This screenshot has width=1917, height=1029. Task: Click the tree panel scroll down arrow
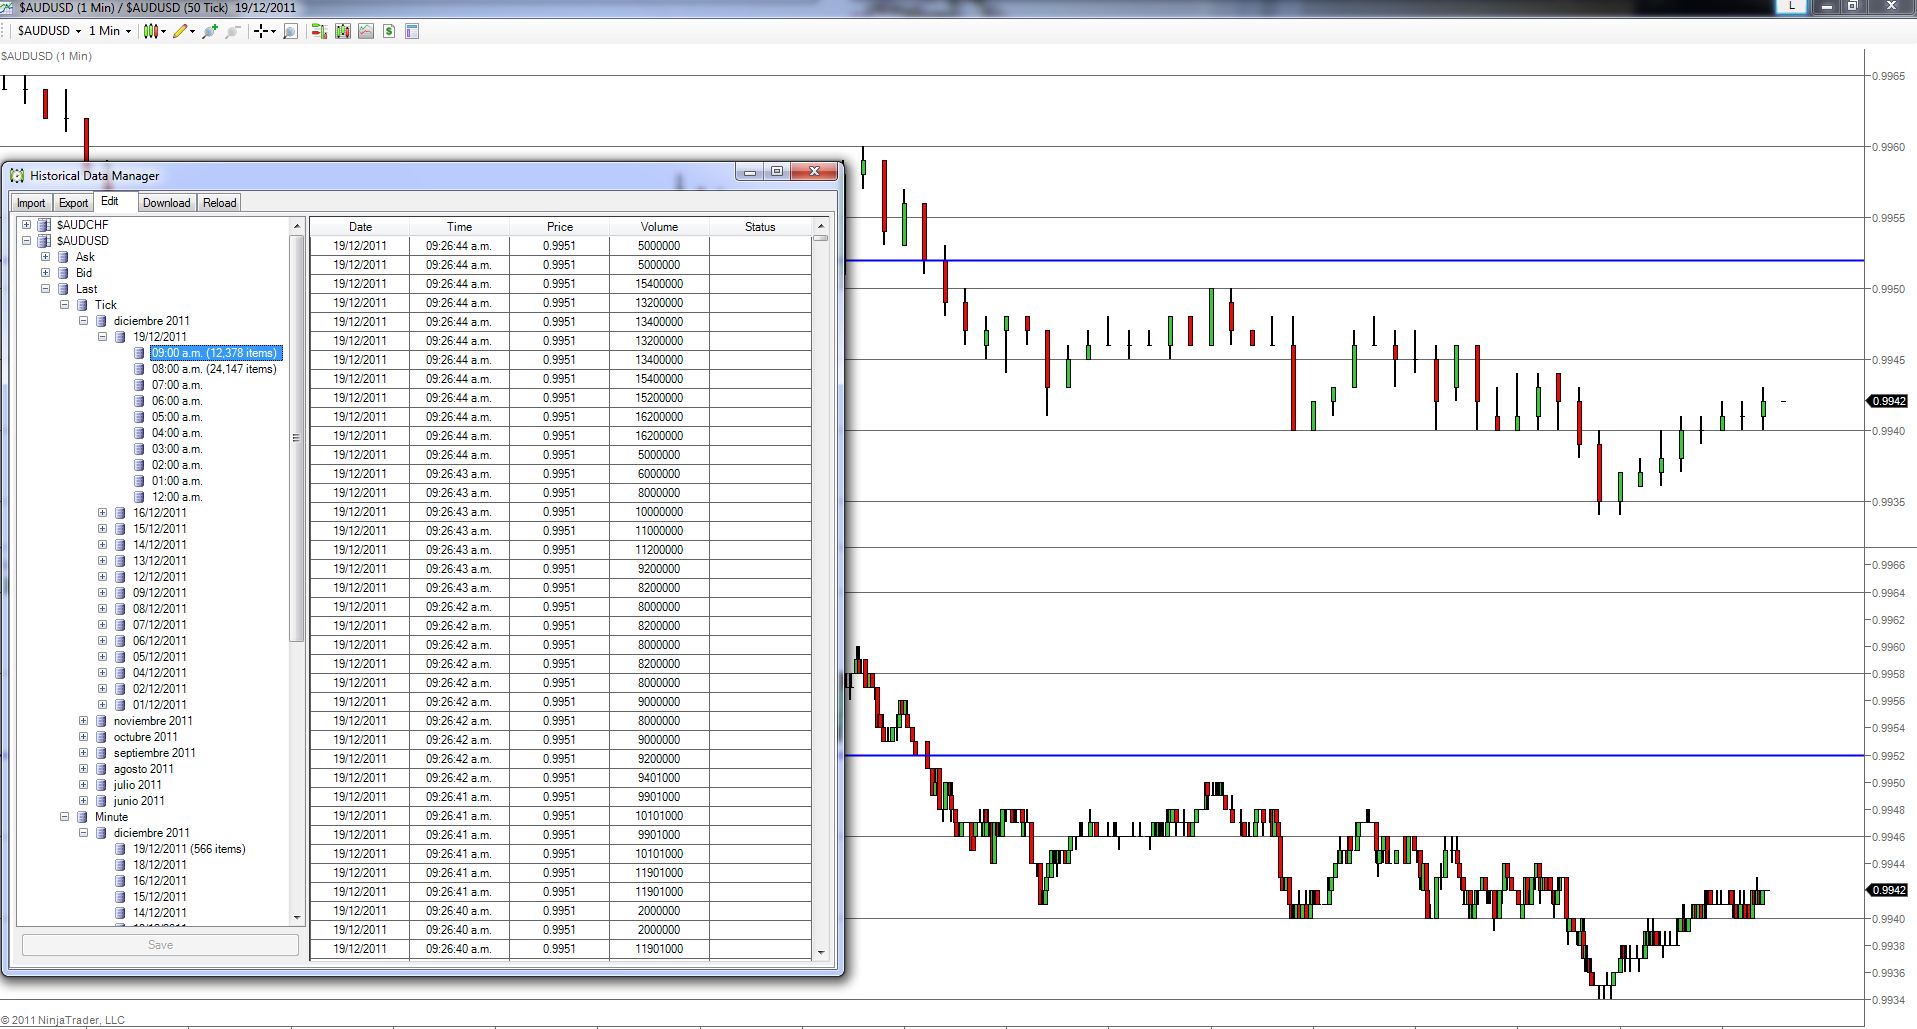296,918
